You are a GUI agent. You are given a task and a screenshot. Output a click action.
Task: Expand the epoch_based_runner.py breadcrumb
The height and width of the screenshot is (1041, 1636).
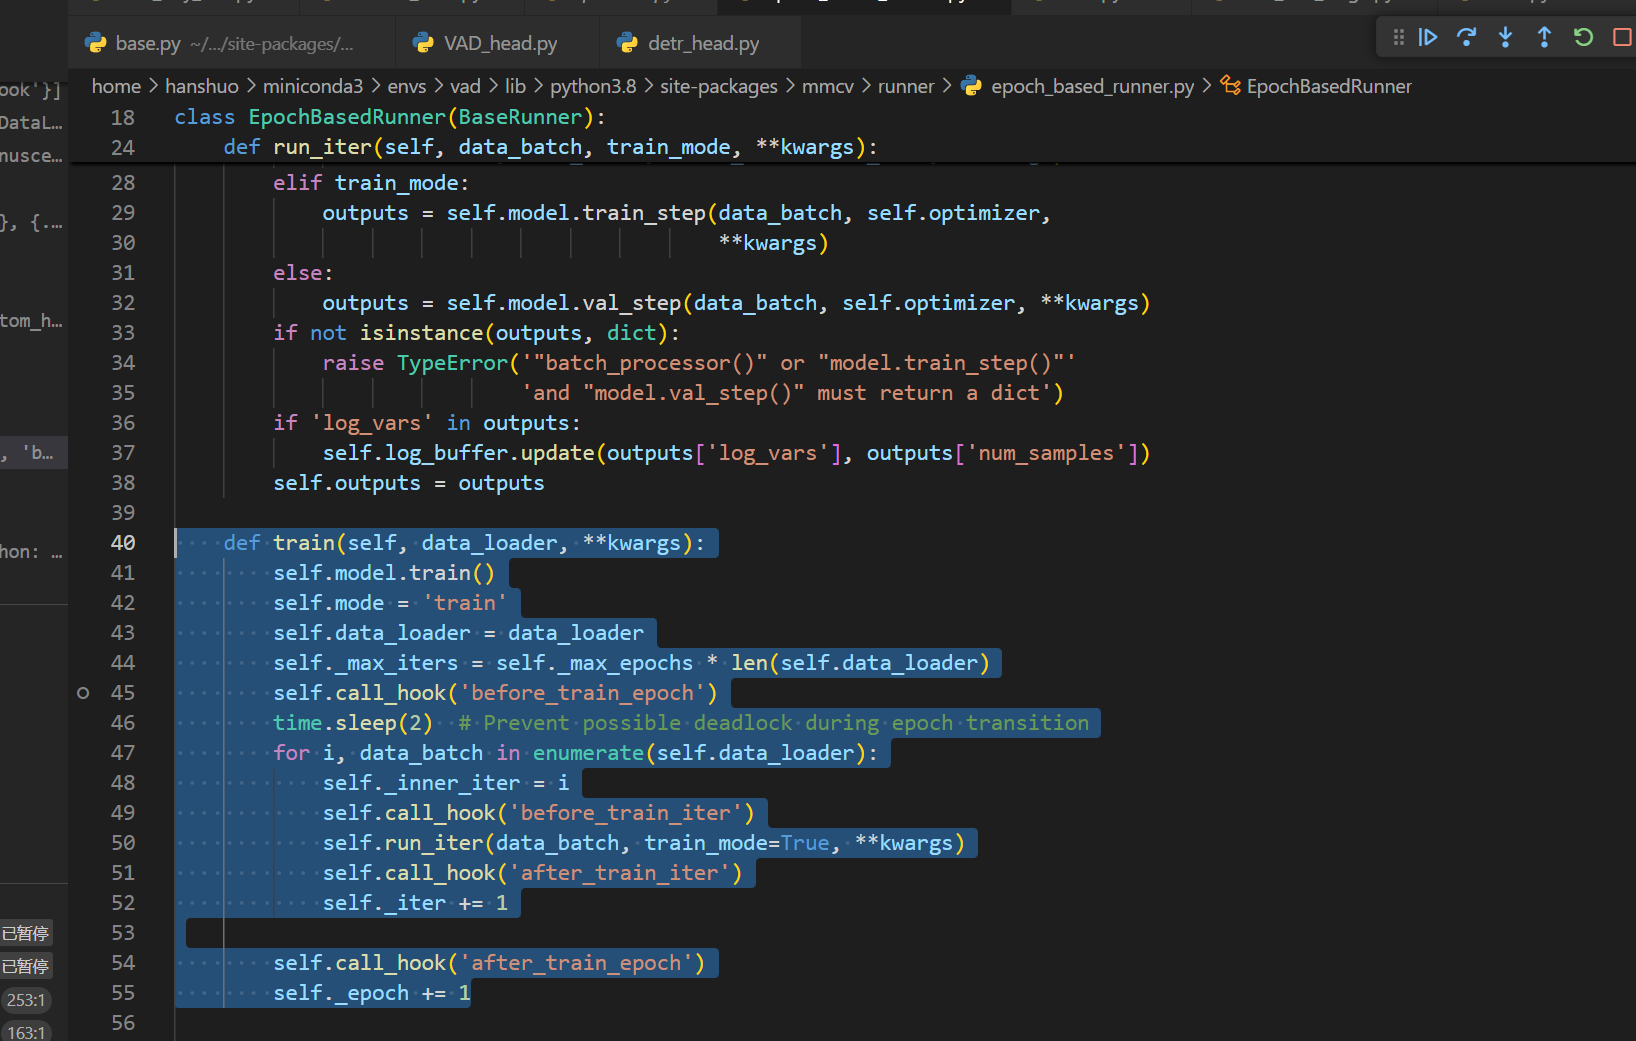click(x=1092, y=87)
